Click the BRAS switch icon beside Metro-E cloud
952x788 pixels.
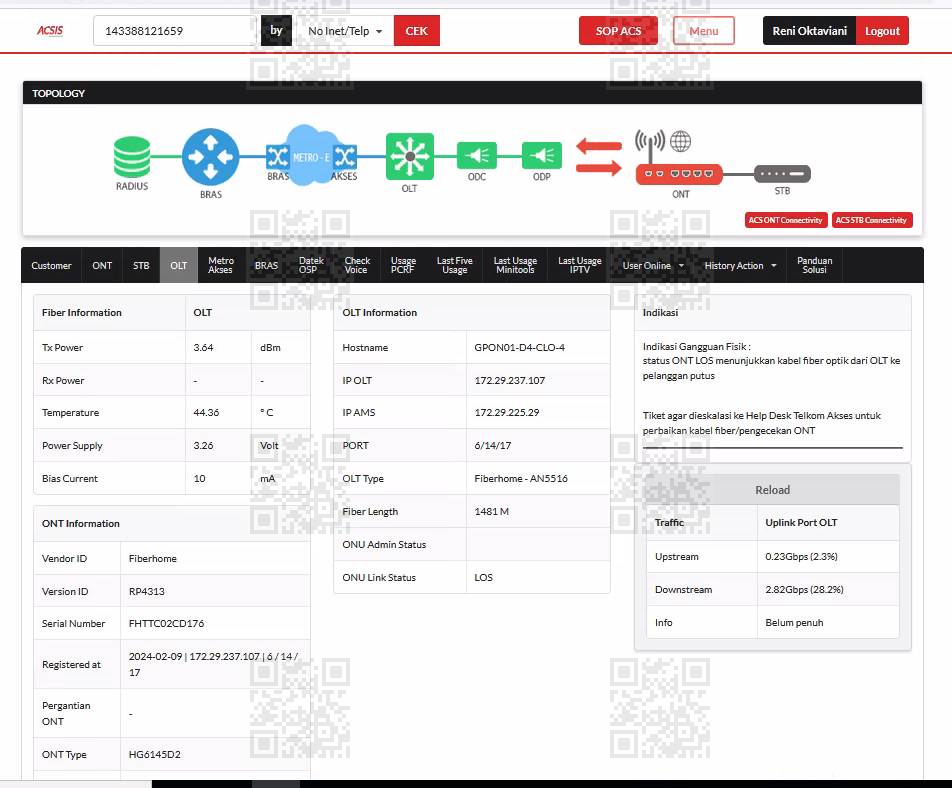click(277, 157)
